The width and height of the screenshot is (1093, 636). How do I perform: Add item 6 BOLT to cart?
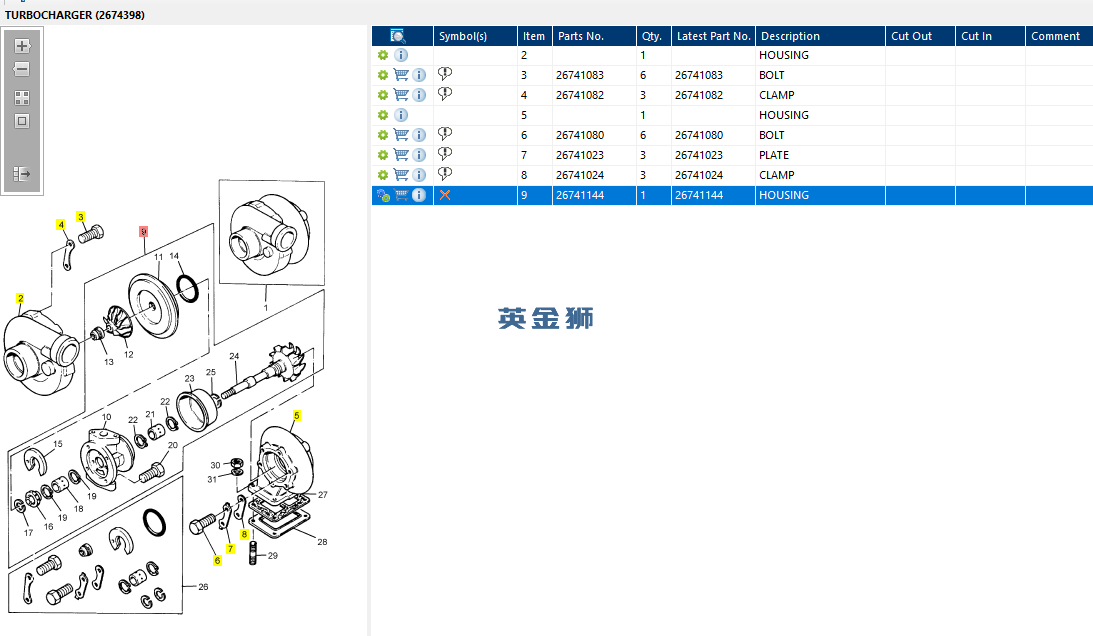point(401,135)
